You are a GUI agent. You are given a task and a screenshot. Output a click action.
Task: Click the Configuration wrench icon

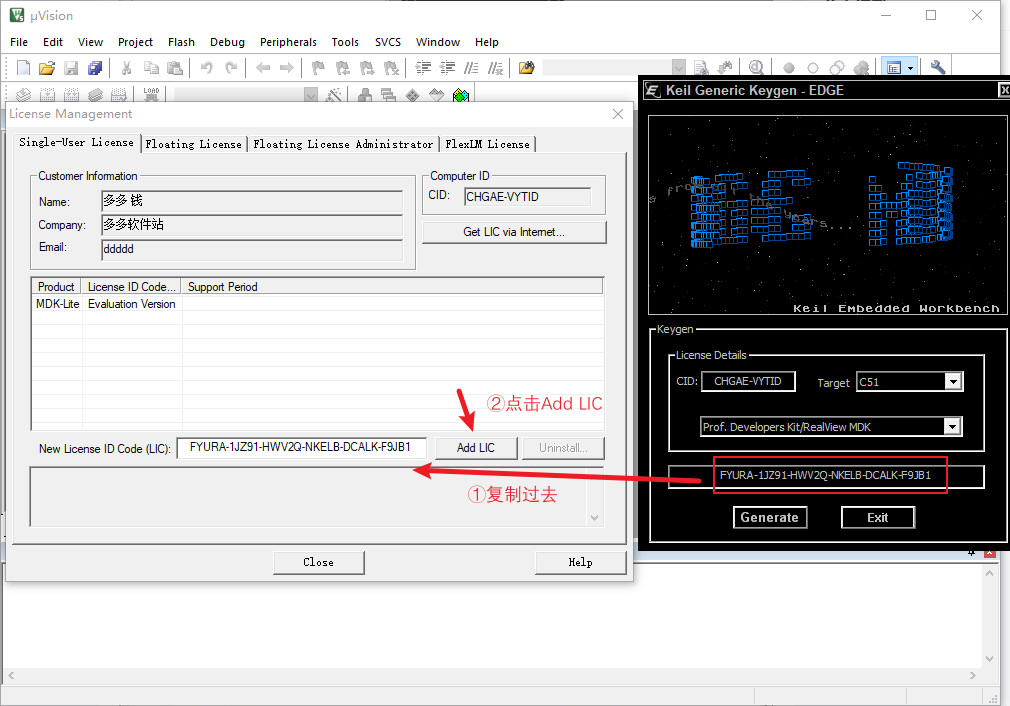click(x=938, y=68)
